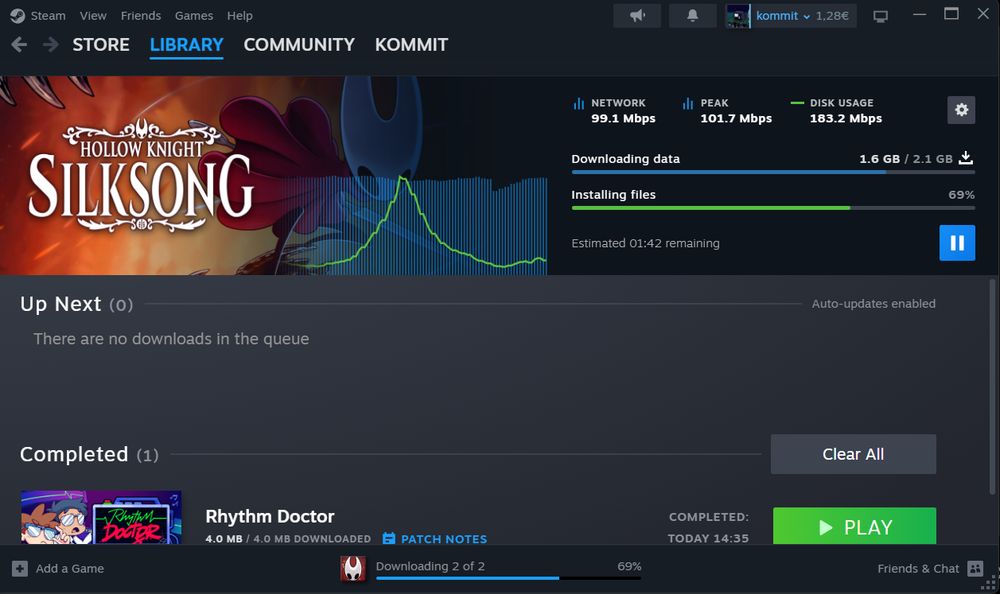This screenshot has width=1000, height=594.
Task: Open the Games menu
Action: pyautogui.click(x=194, y=15)
